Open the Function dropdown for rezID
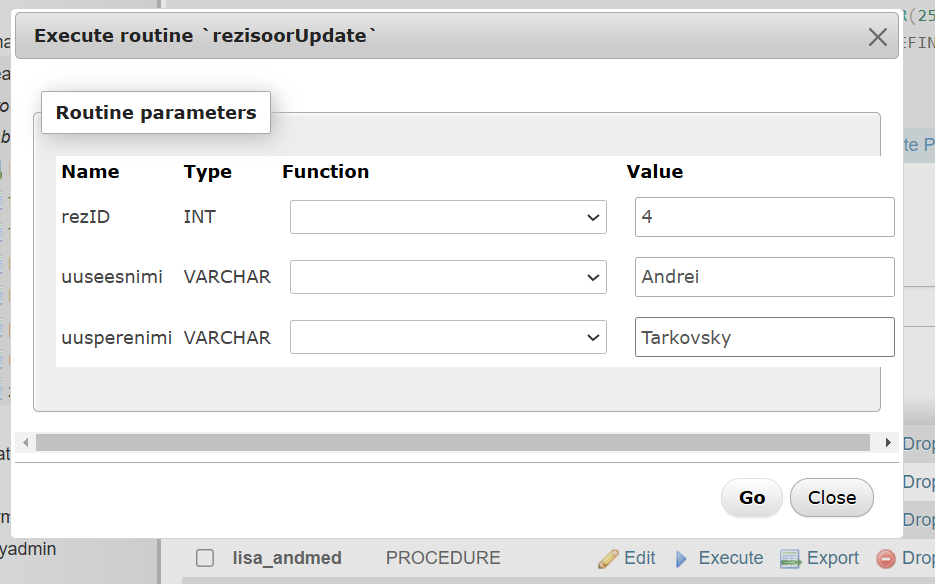Viewport: 935px width, 584px height. (448, 217)
